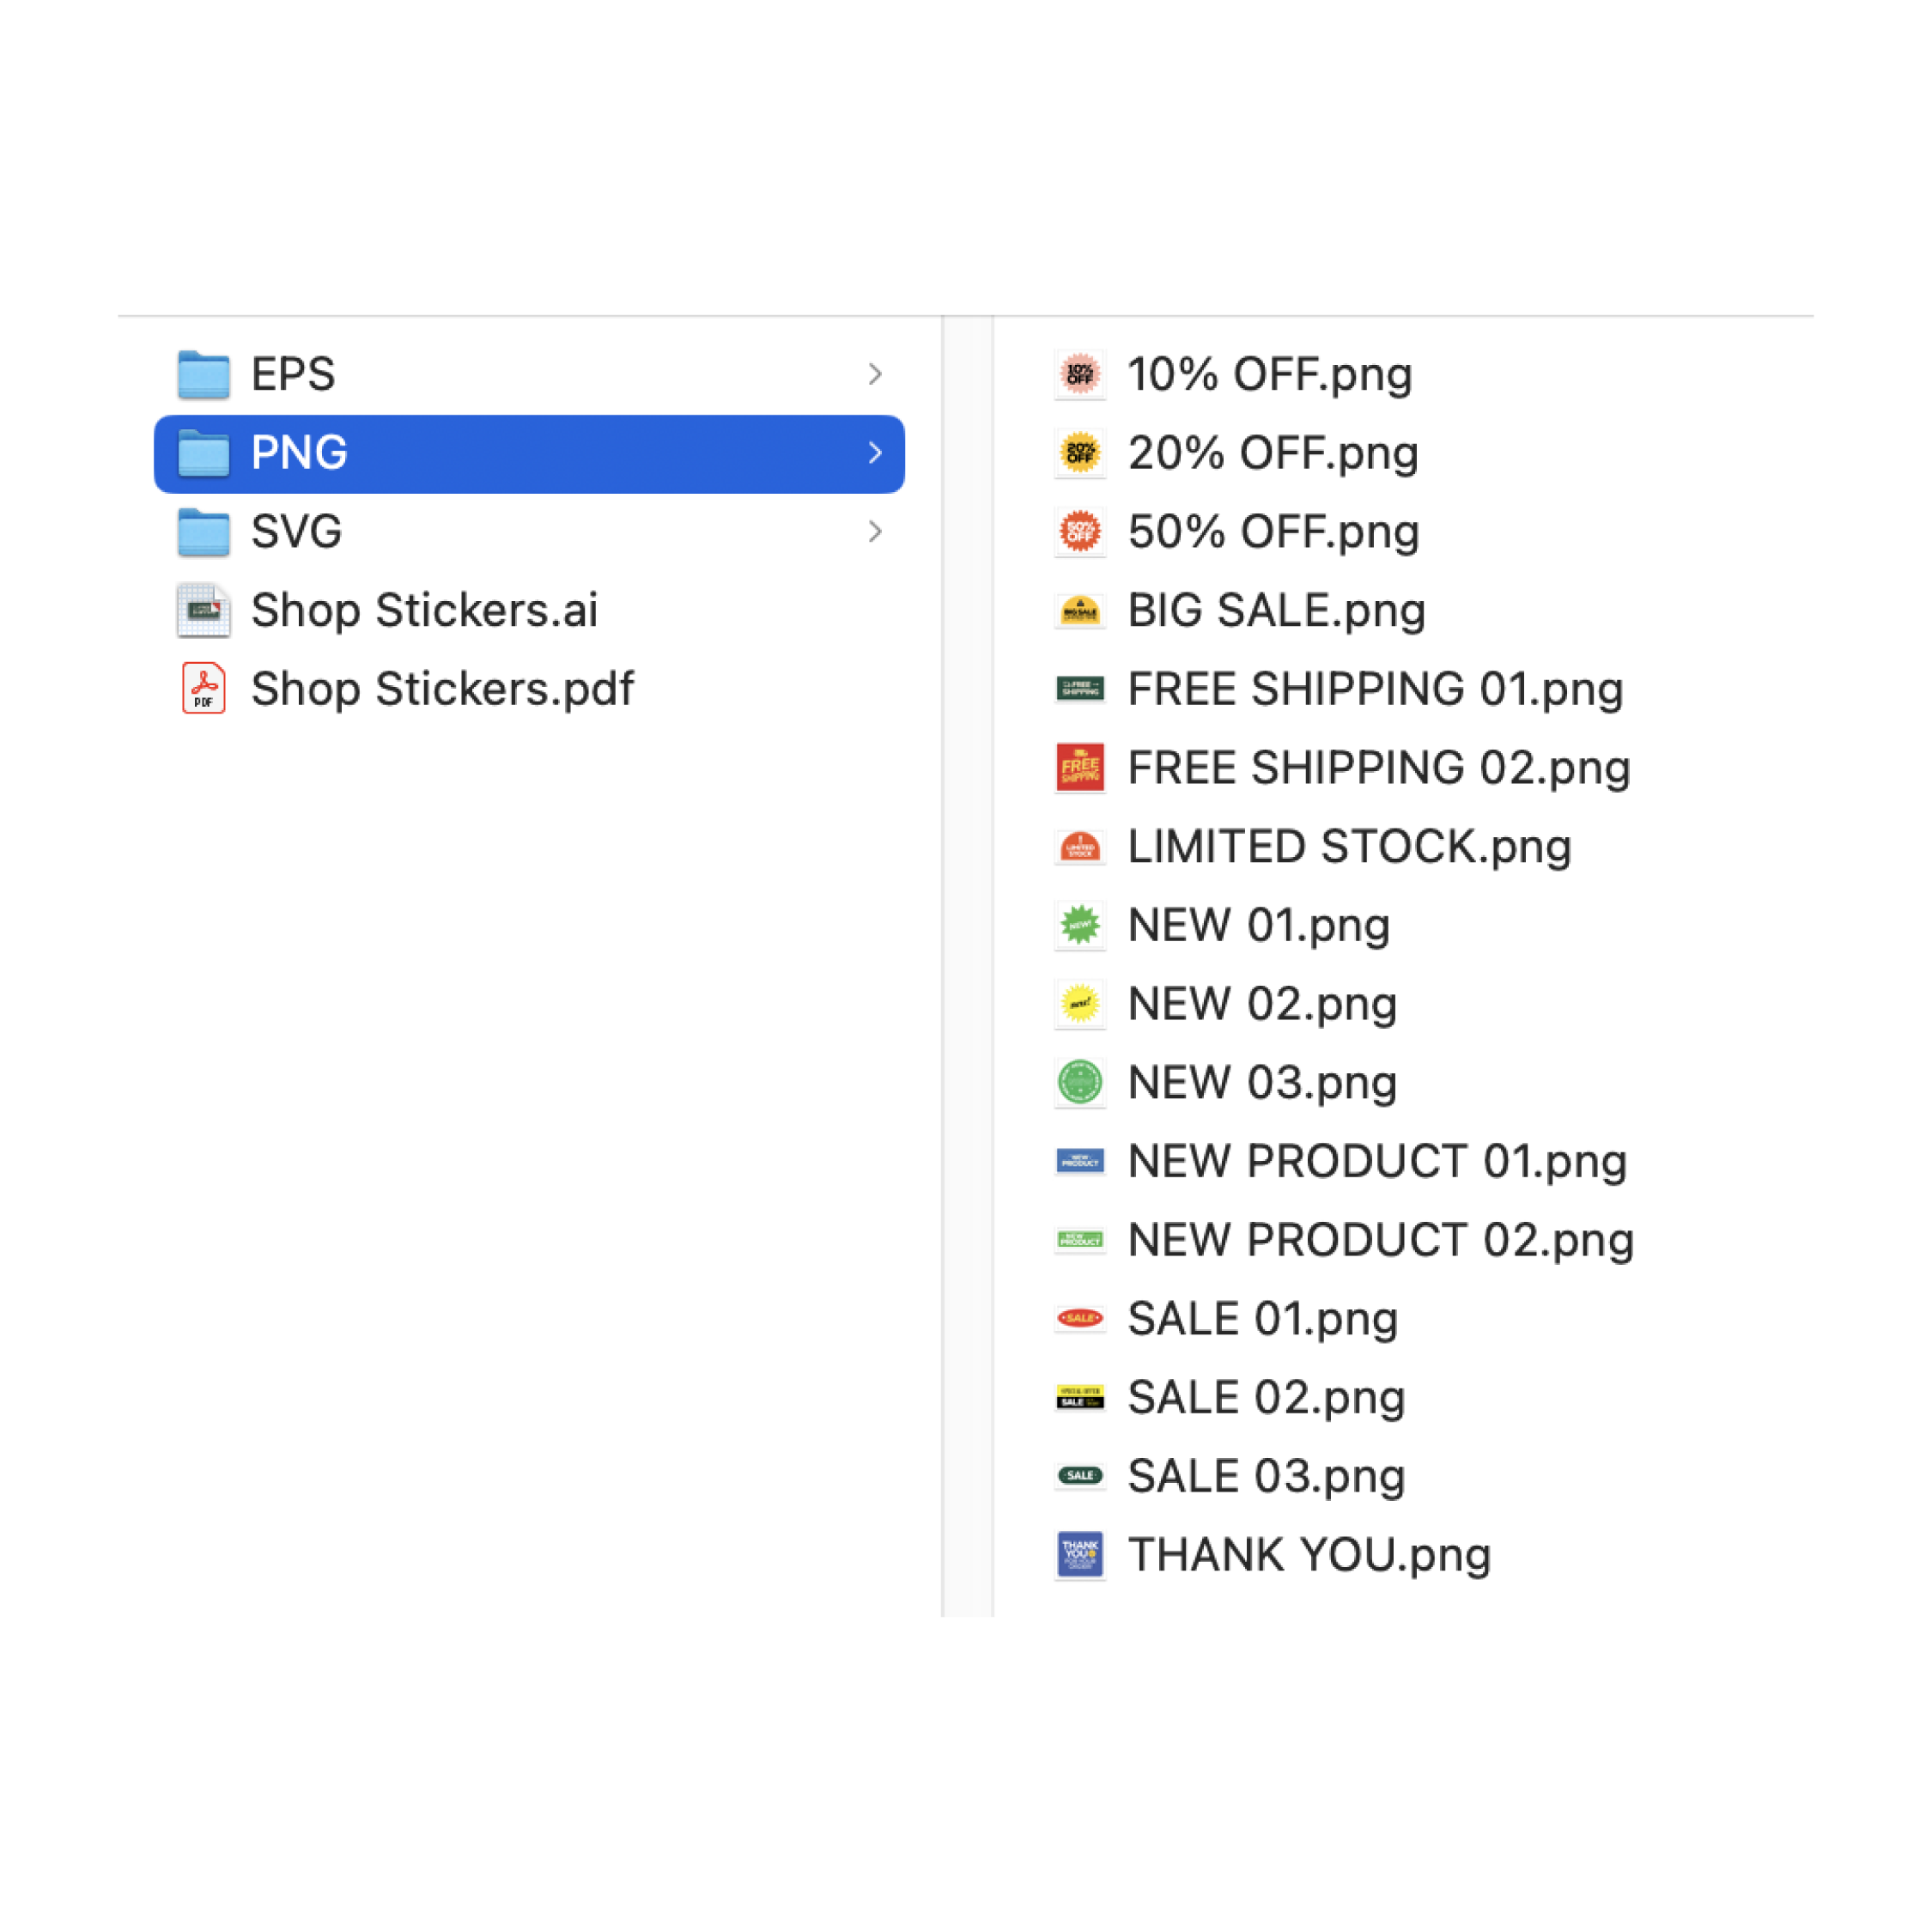Select the file 20% OFF.png

pos(1272,453)
